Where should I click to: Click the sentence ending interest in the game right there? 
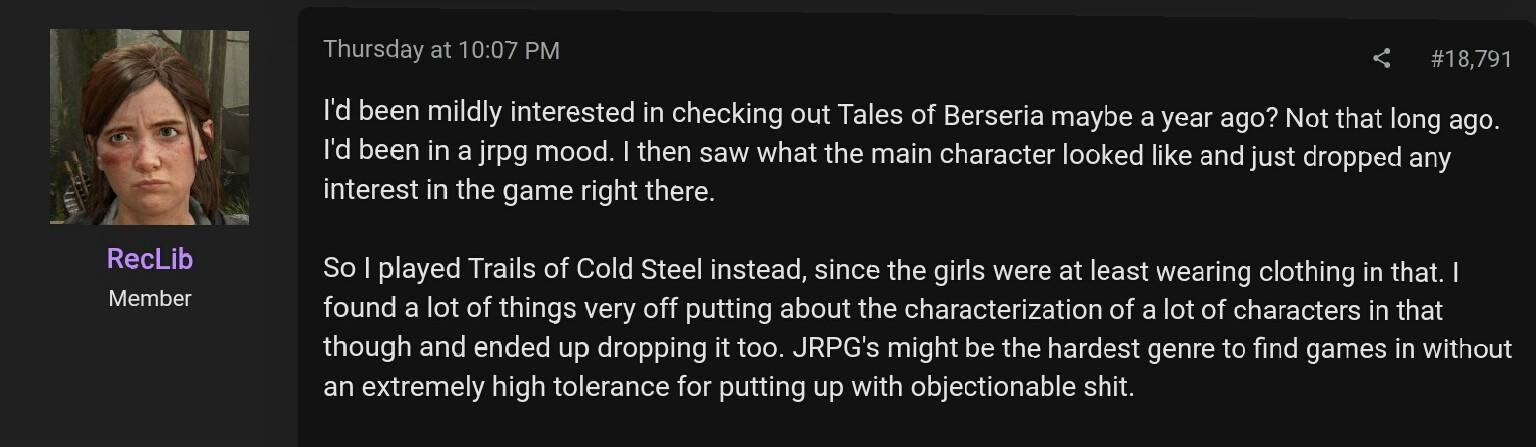[x=519, y=191]
